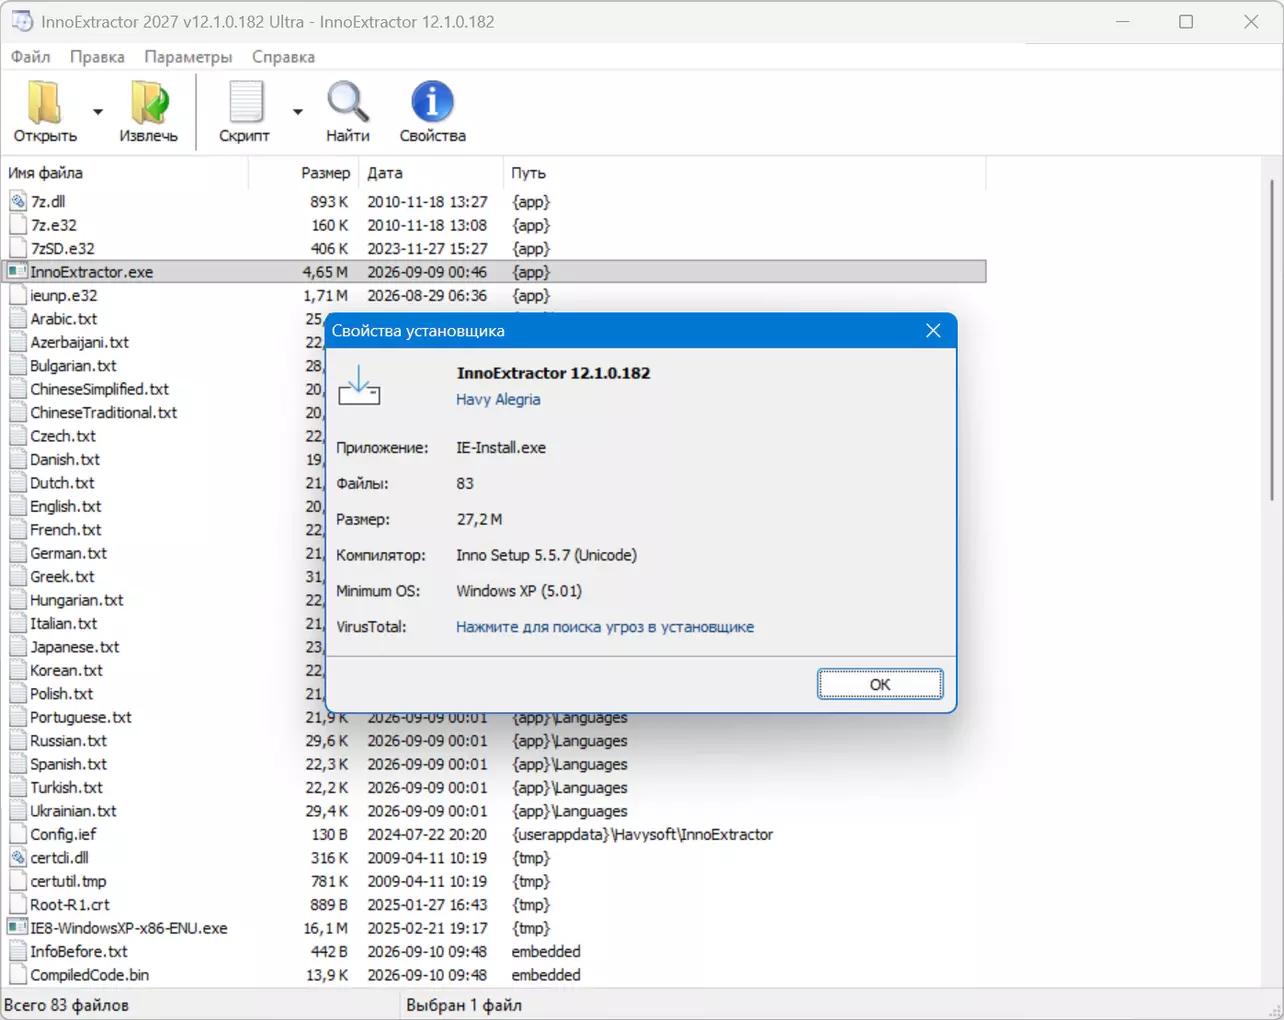Select the Korean.txt file name
The width and height of the screenshot is (1284, 1020).
[66, 670]
